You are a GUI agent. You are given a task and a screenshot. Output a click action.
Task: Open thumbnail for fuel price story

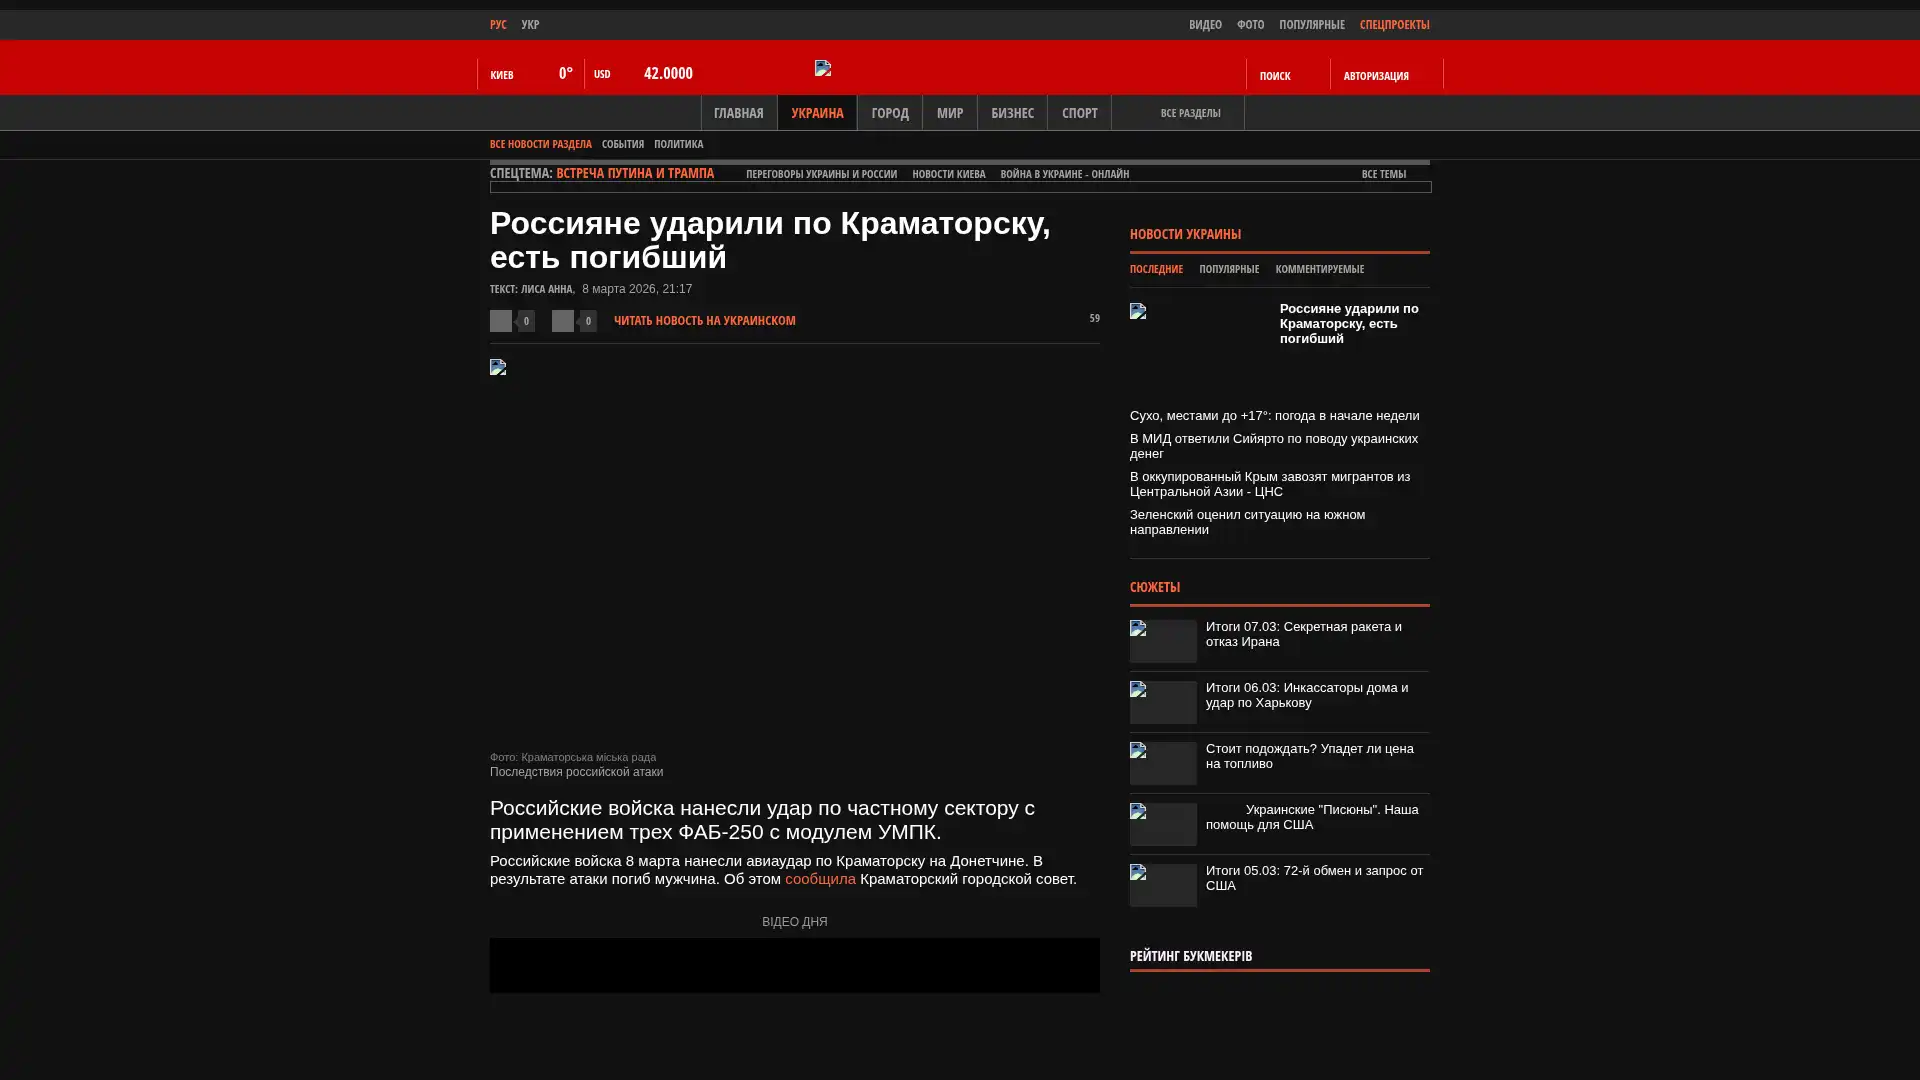(1163, 763)
